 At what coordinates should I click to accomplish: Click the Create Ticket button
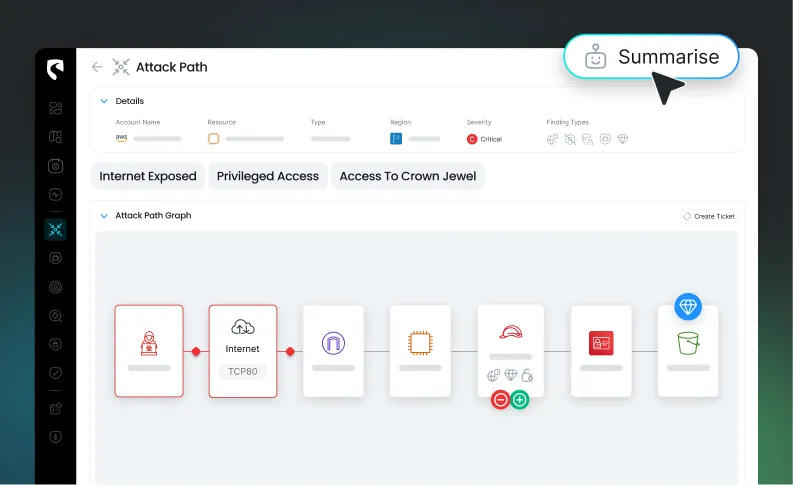[x=709, y=216]
